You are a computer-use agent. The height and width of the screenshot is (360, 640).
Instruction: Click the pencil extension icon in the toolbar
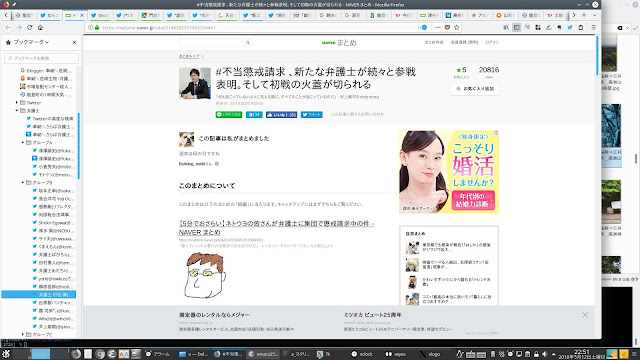tap(549, 27)
